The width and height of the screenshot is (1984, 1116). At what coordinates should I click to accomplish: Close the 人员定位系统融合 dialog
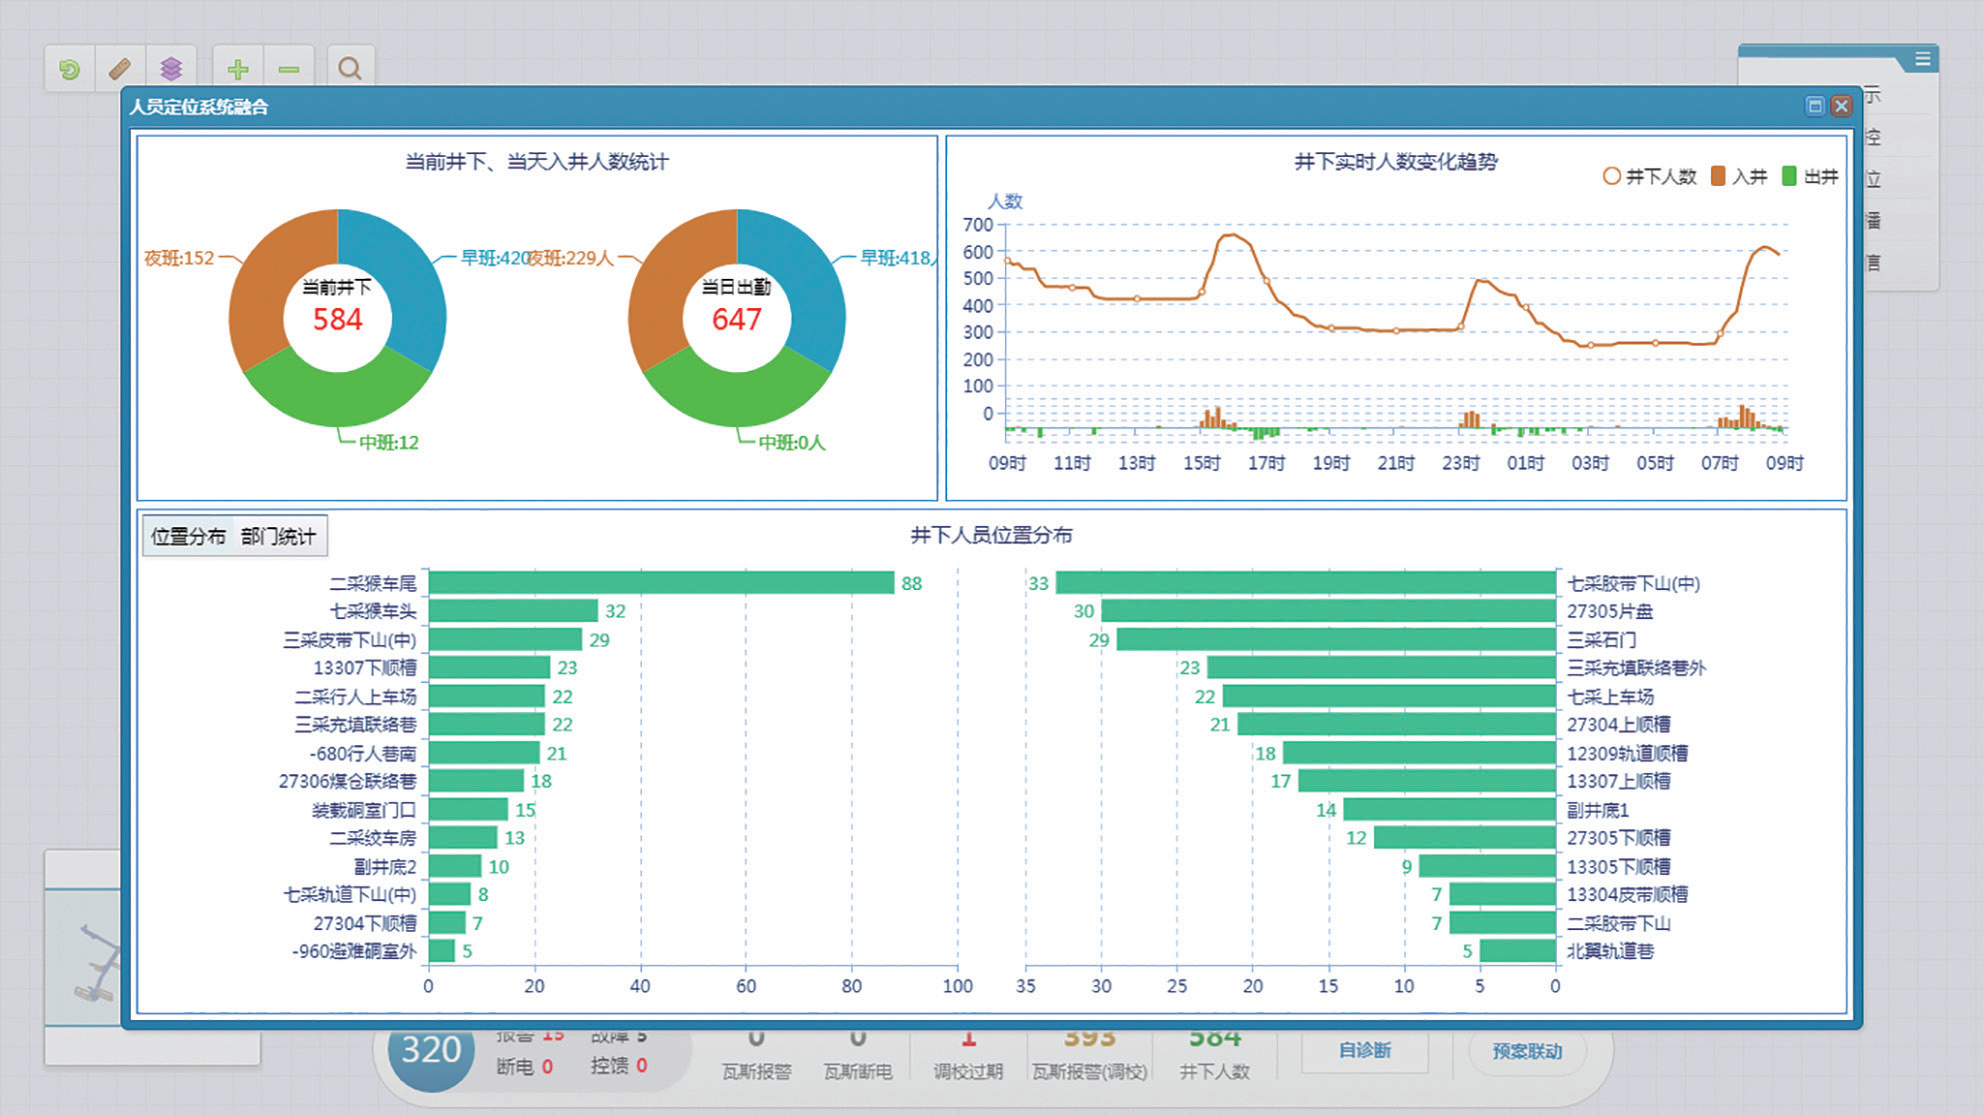[1841, 106]
